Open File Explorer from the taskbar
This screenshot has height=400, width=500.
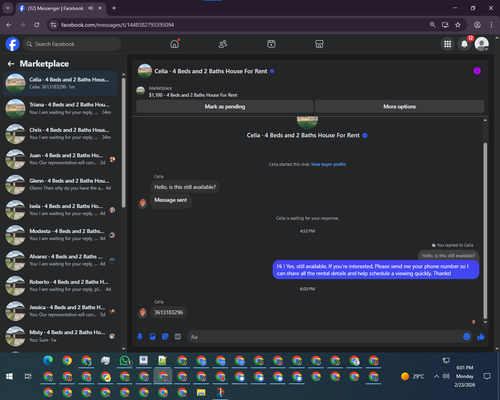201,392
